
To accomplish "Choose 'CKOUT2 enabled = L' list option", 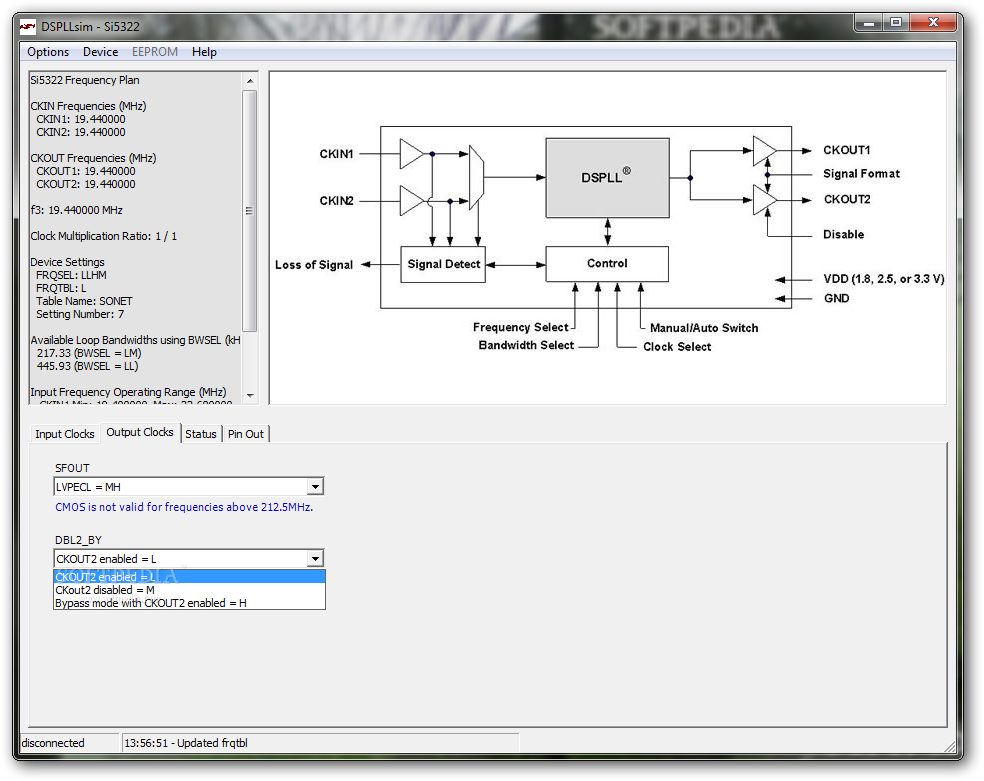I will point(190,577).
